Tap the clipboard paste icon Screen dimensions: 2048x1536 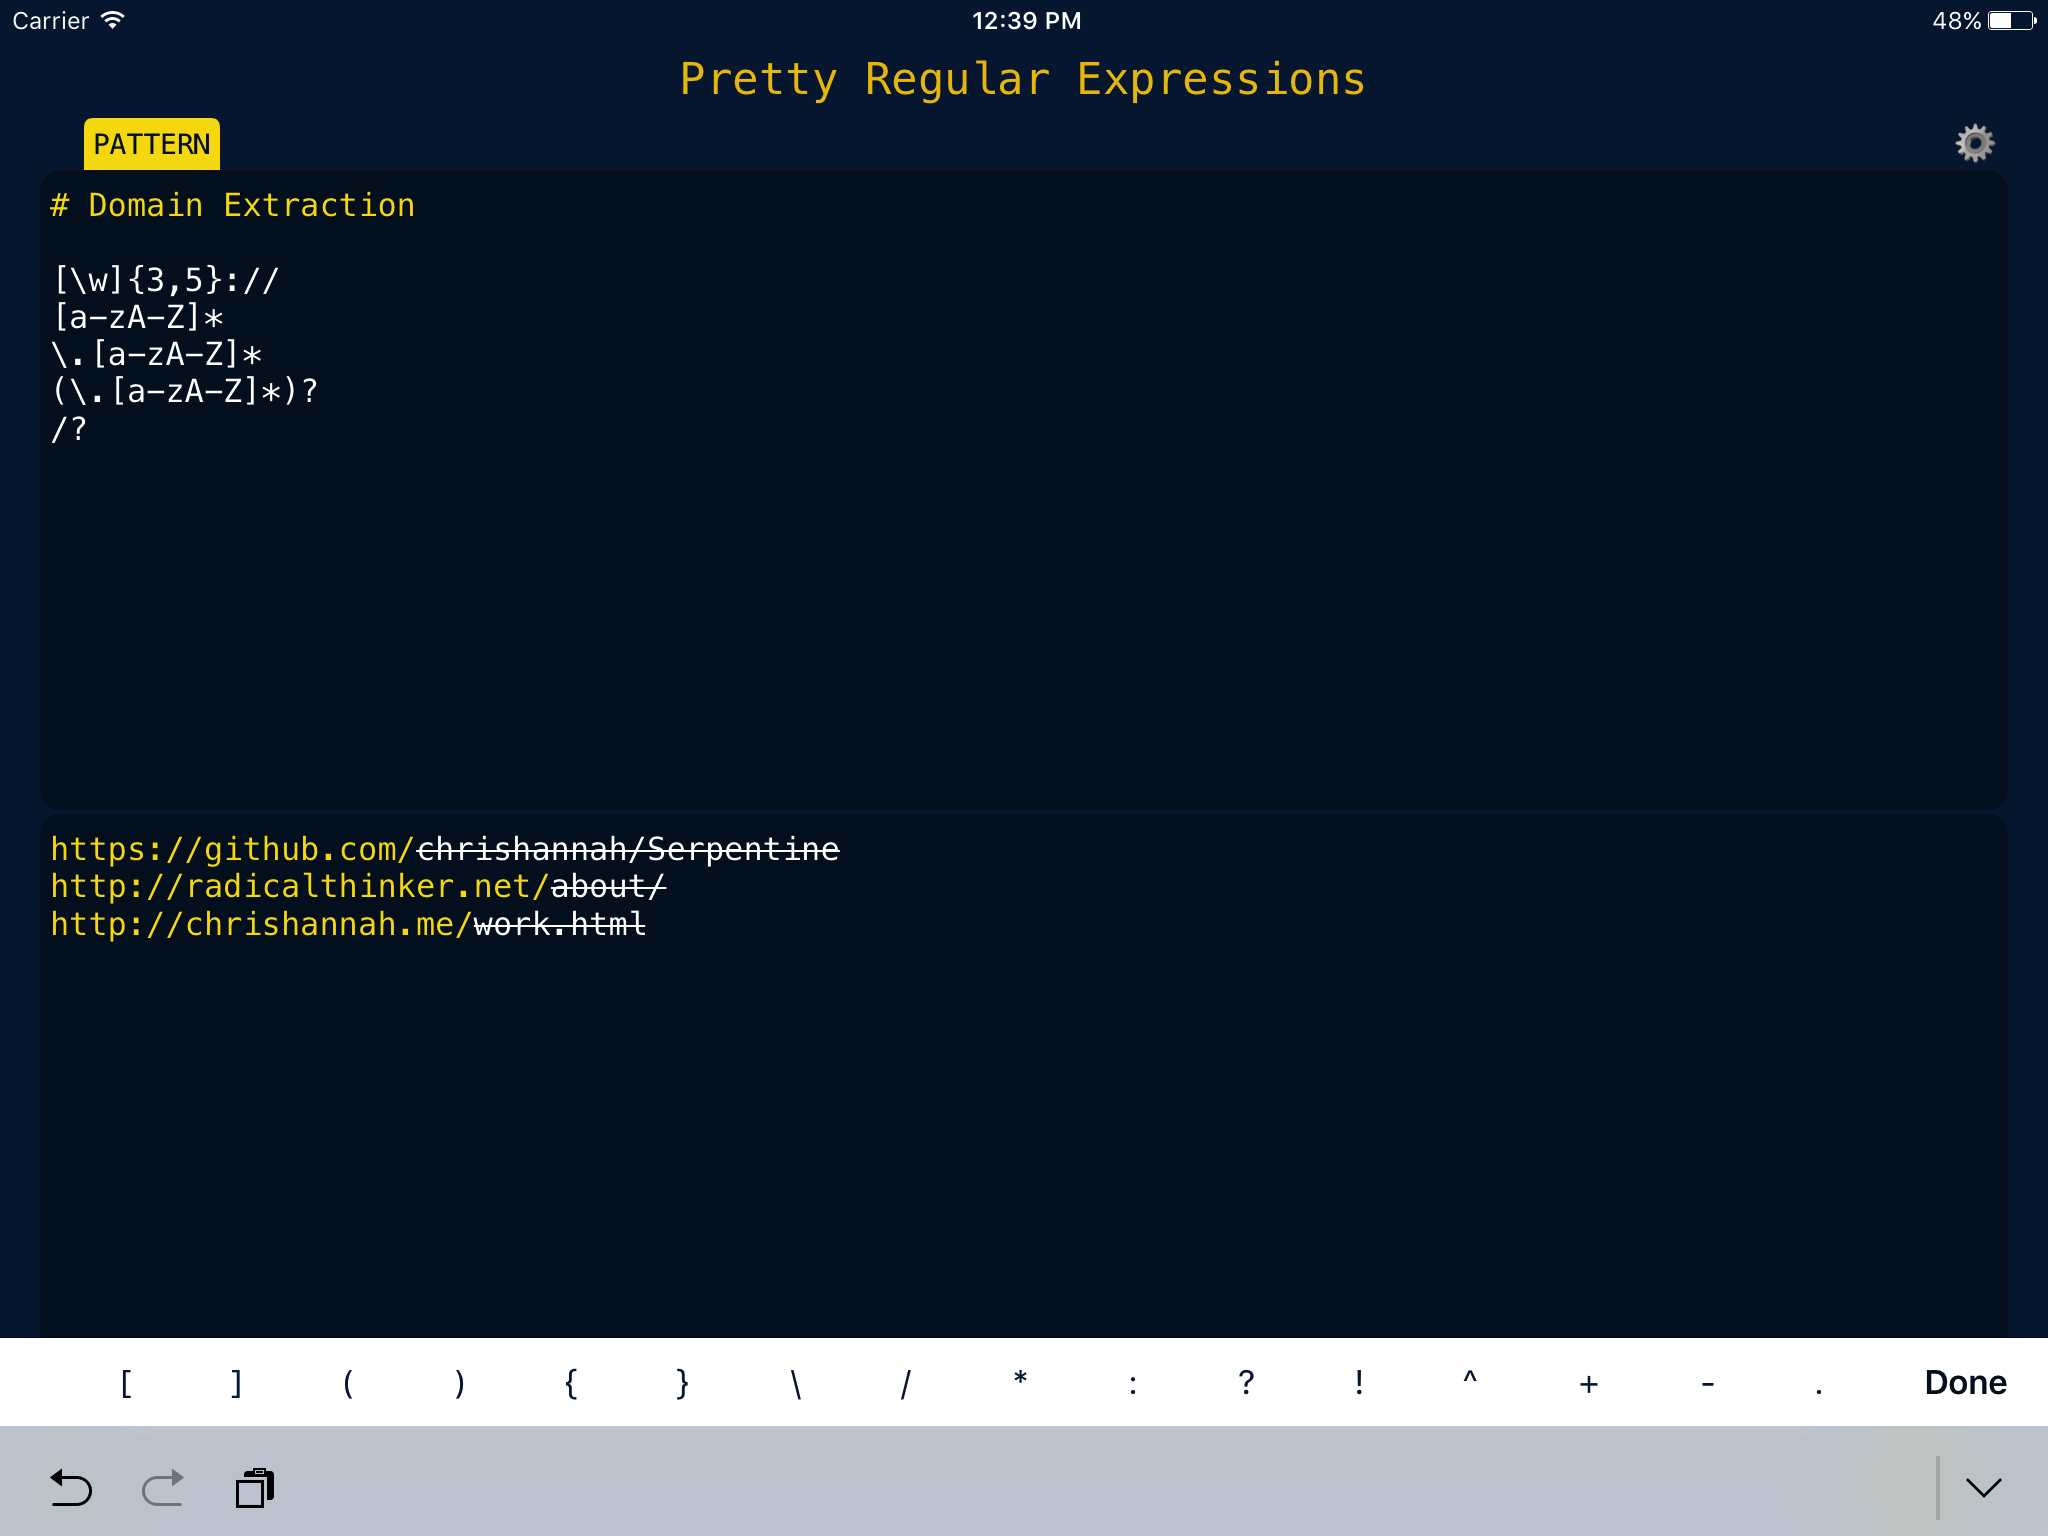click(253, 1488)
